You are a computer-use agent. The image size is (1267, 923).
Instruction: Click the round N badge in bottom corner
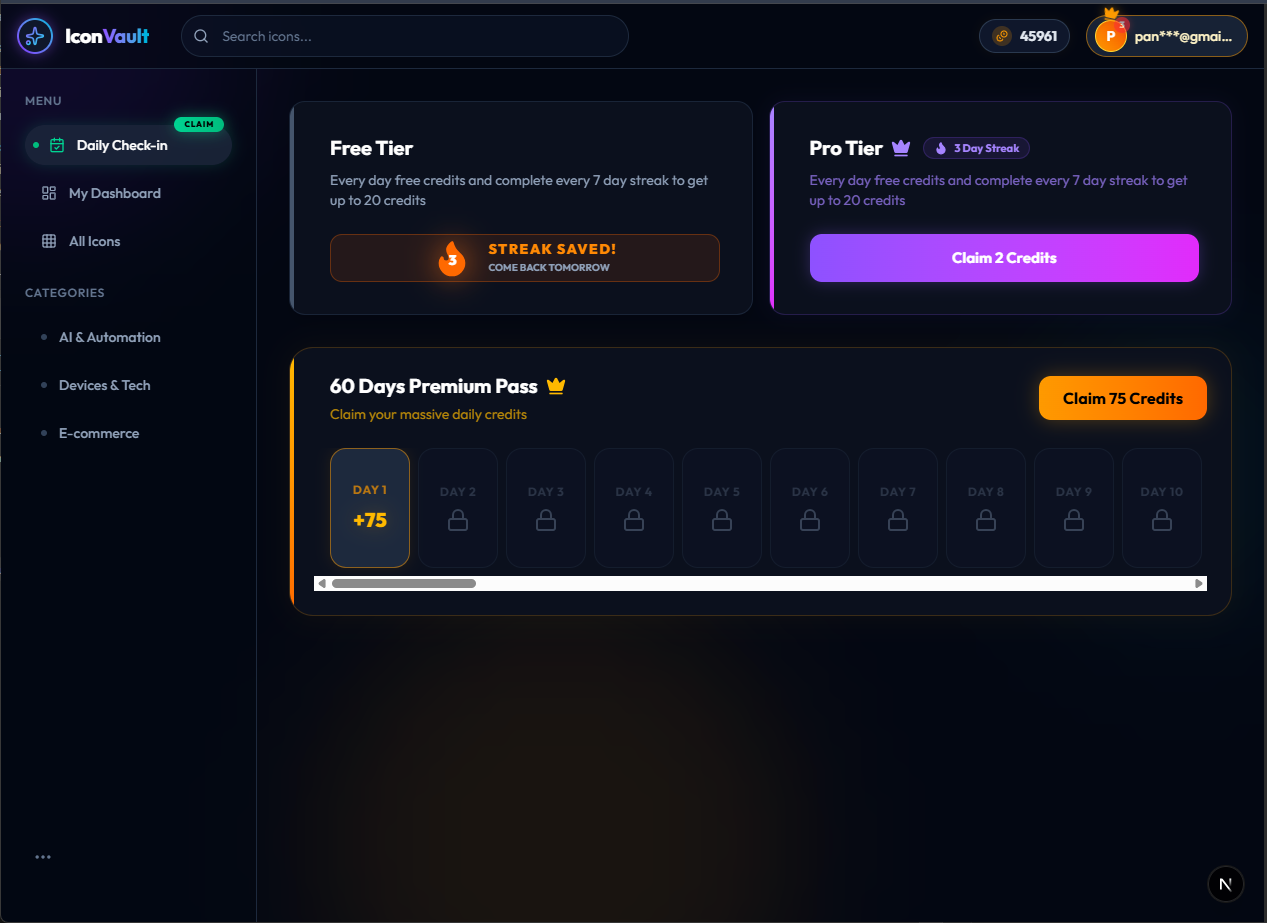pos(1226,884)
